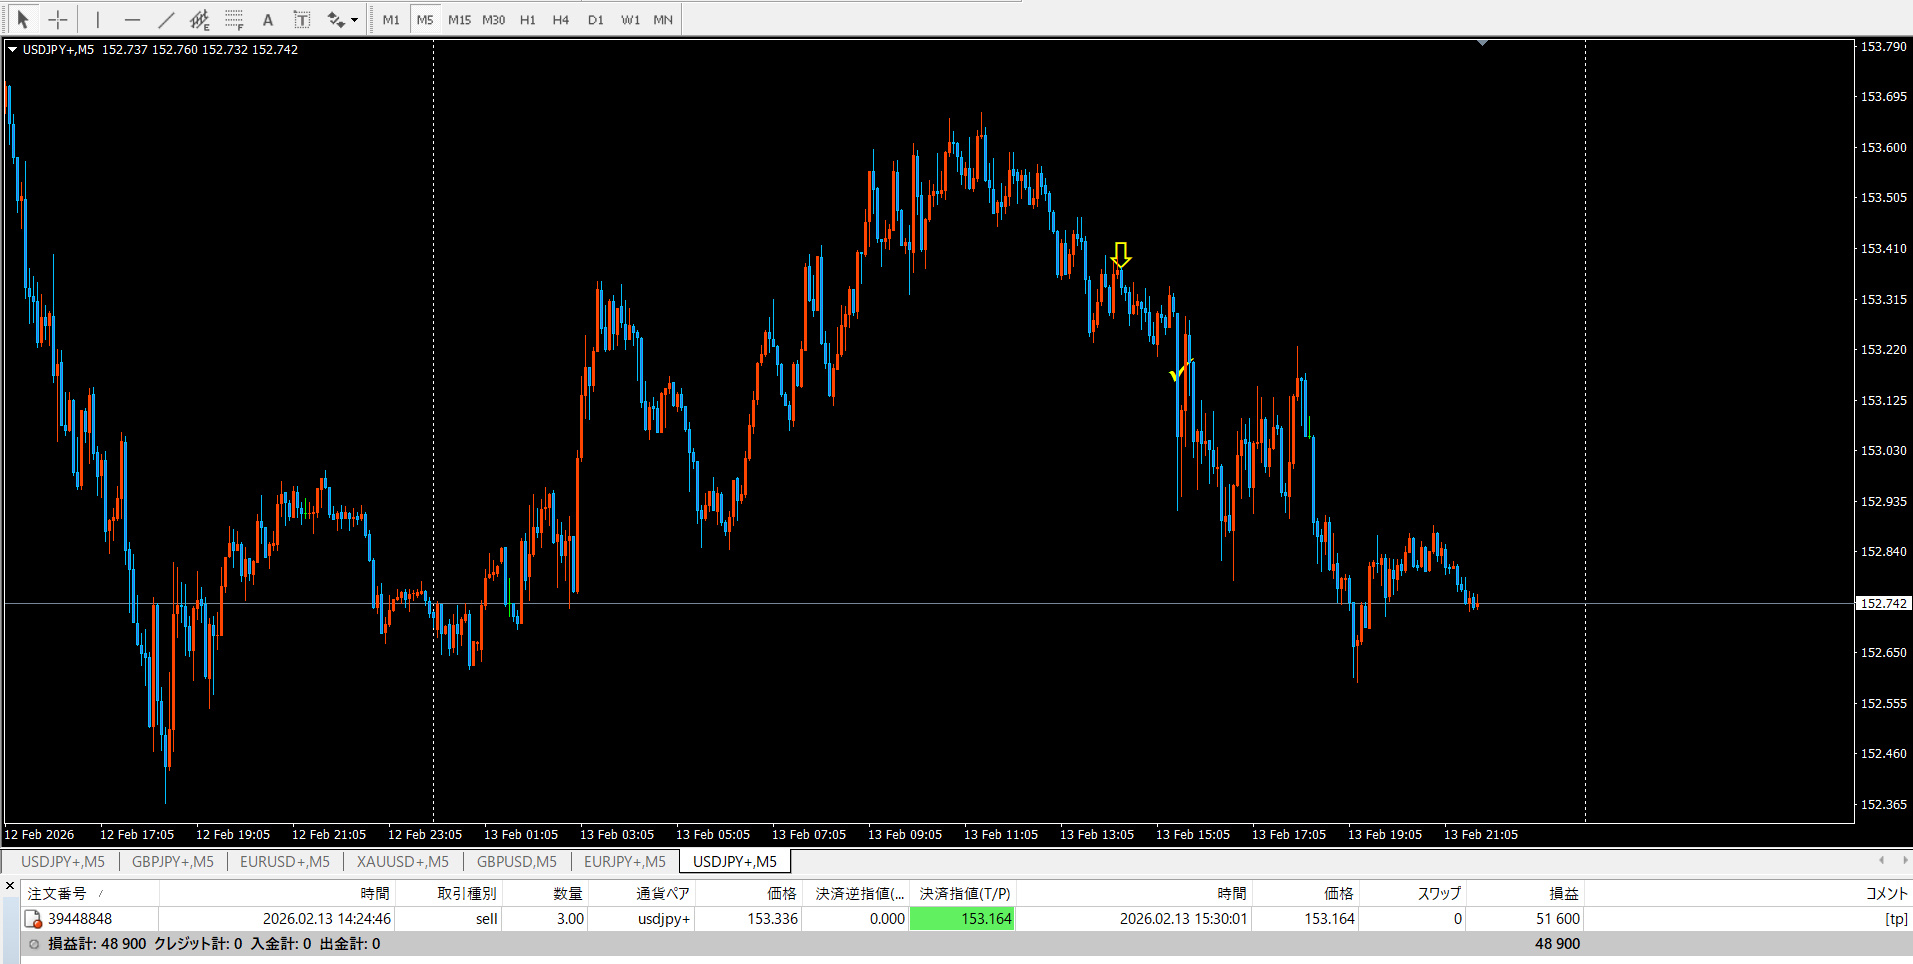
Task: Switch chart to M1 timeframe
Action: (391, 19)
